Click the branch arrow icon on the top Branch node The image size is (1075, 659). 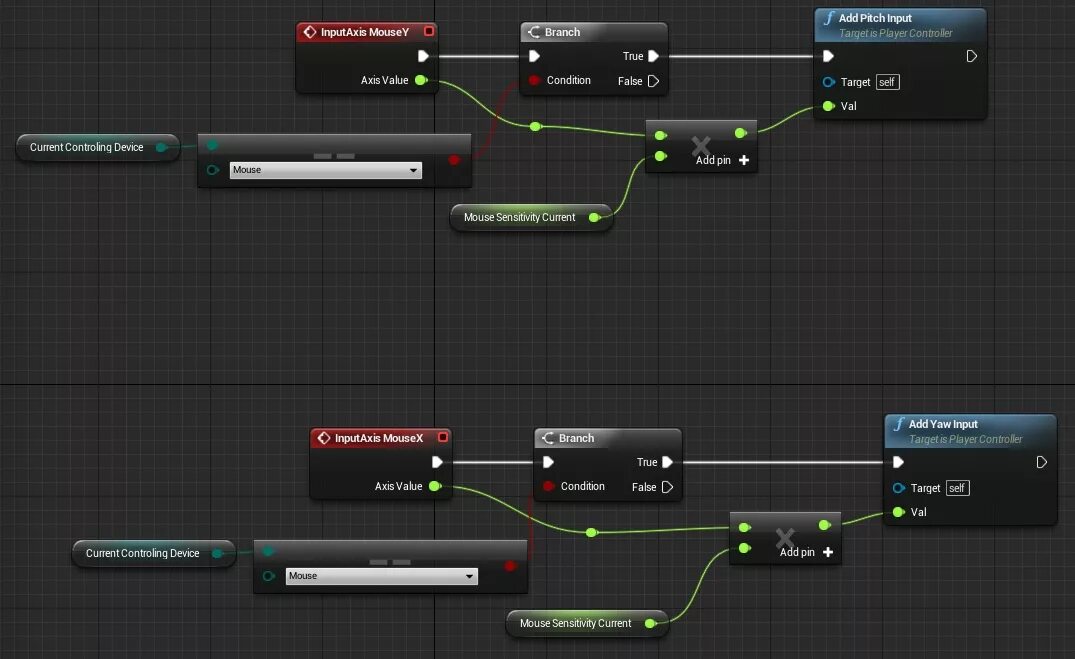pyautogui.click(x=535, y=31)
